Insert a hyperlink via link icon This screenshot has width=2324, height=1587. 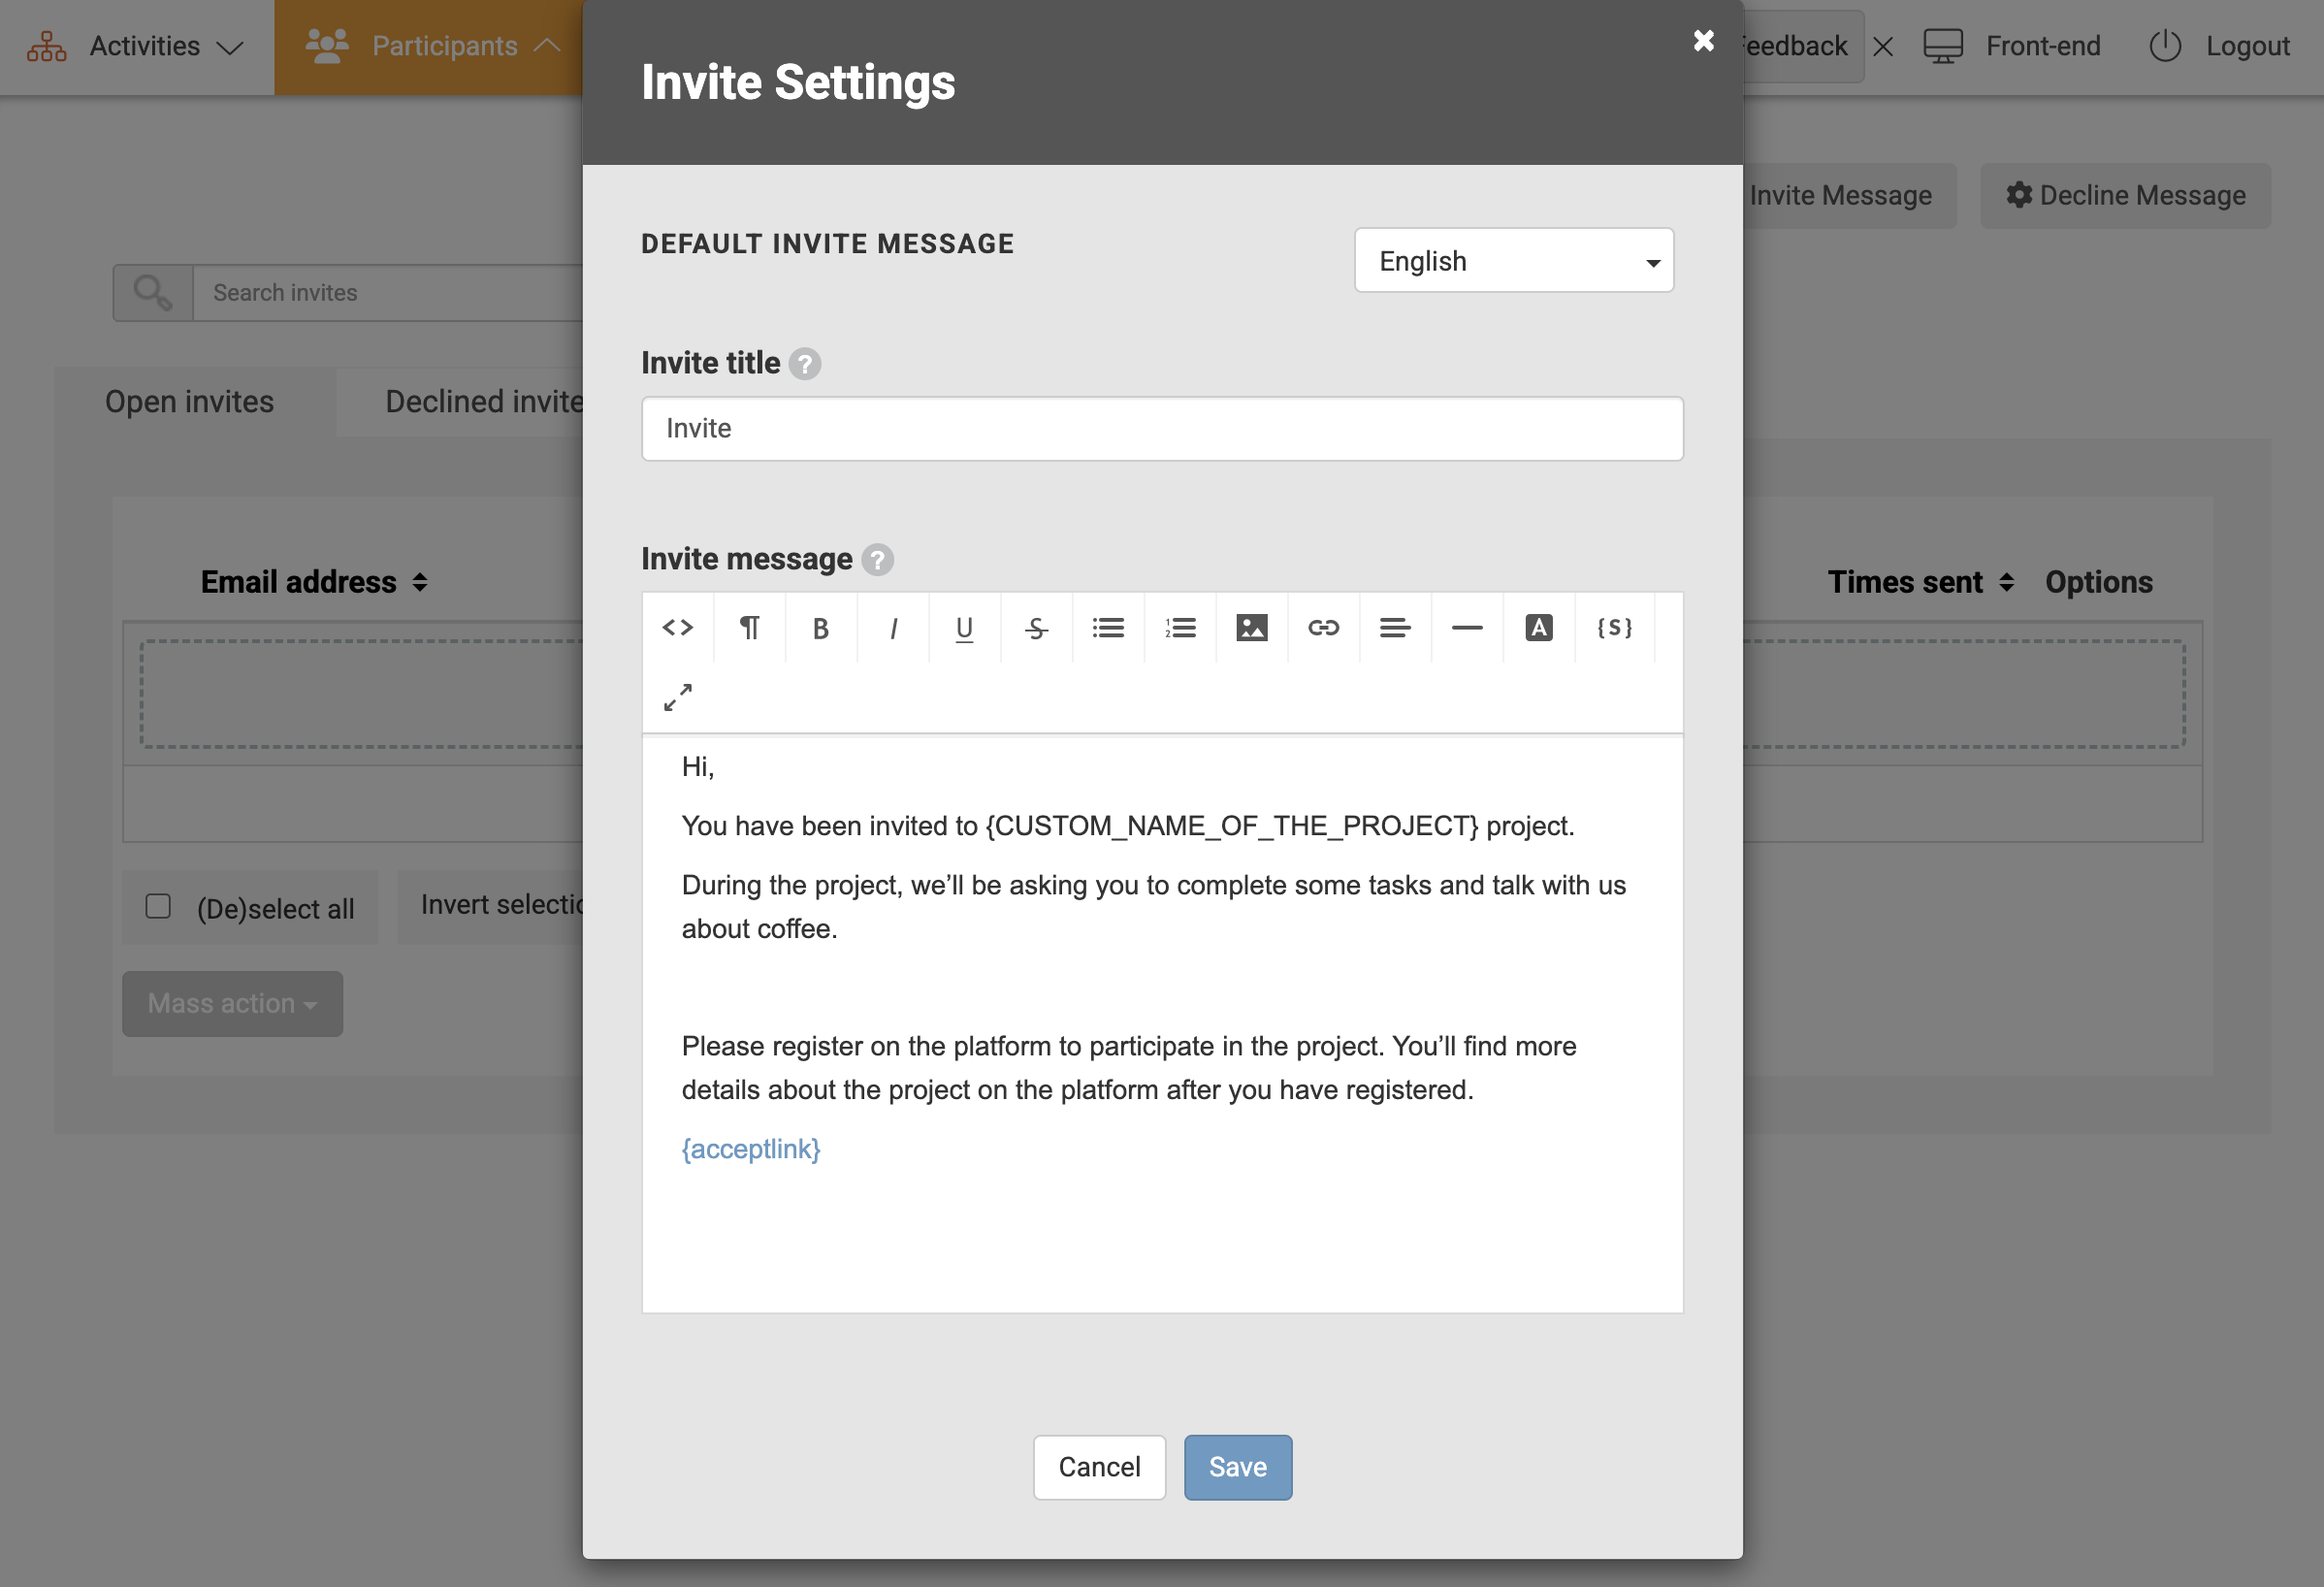click(1323, 628)
